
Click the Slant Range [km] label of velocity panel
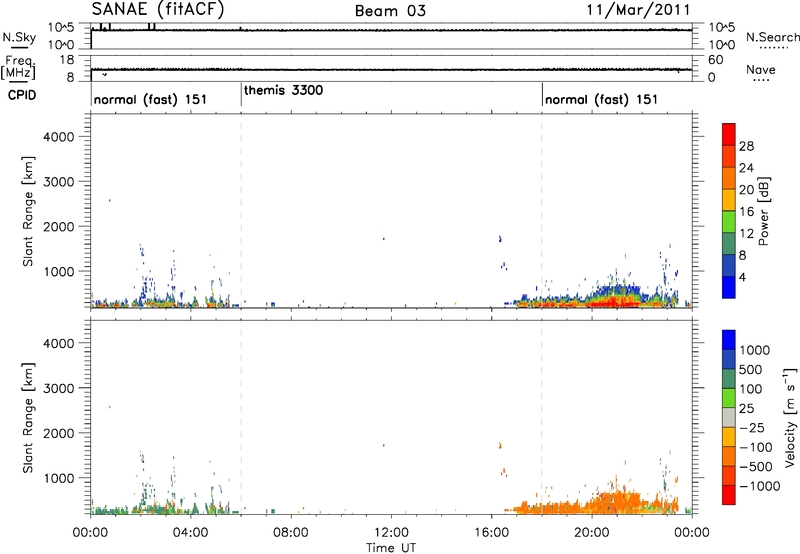[28, 418]
